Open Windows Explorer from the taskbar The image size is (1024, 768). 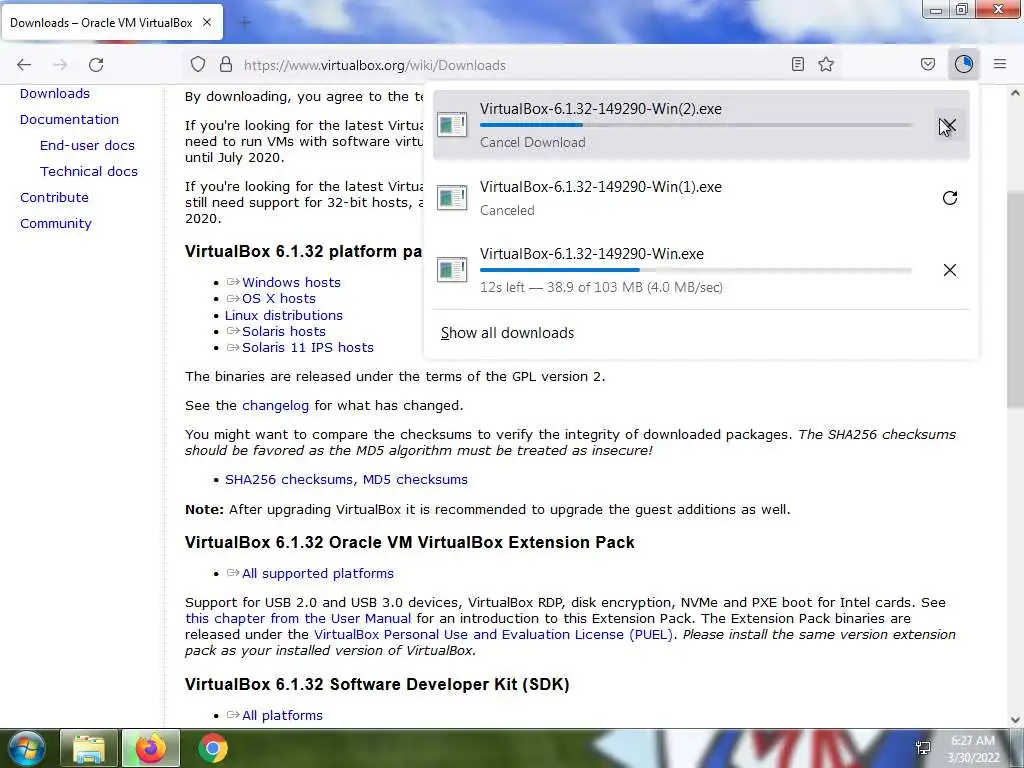click(x=89, y=748)
